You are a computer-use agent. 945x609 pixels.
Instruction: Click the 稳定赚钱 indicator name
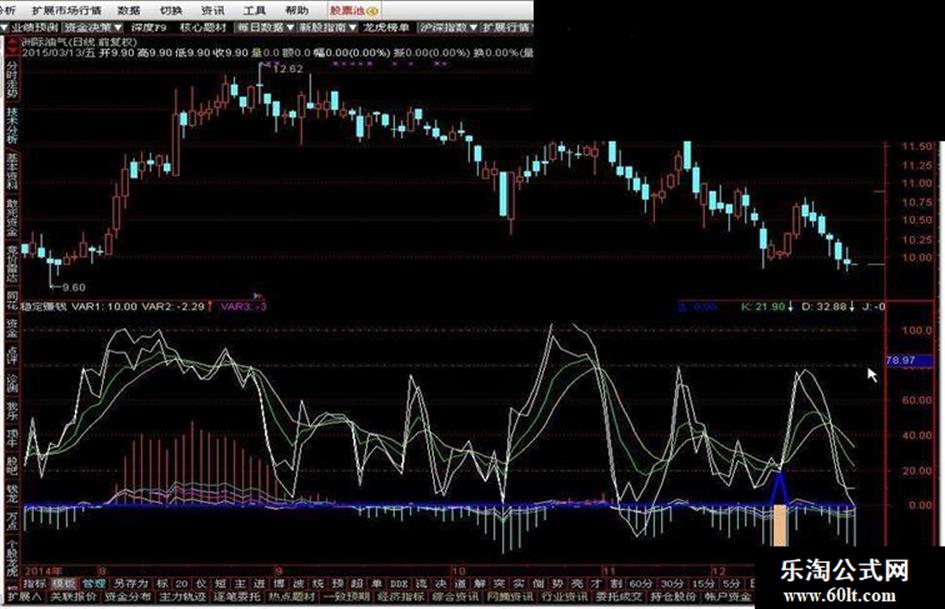pos(43,306)
